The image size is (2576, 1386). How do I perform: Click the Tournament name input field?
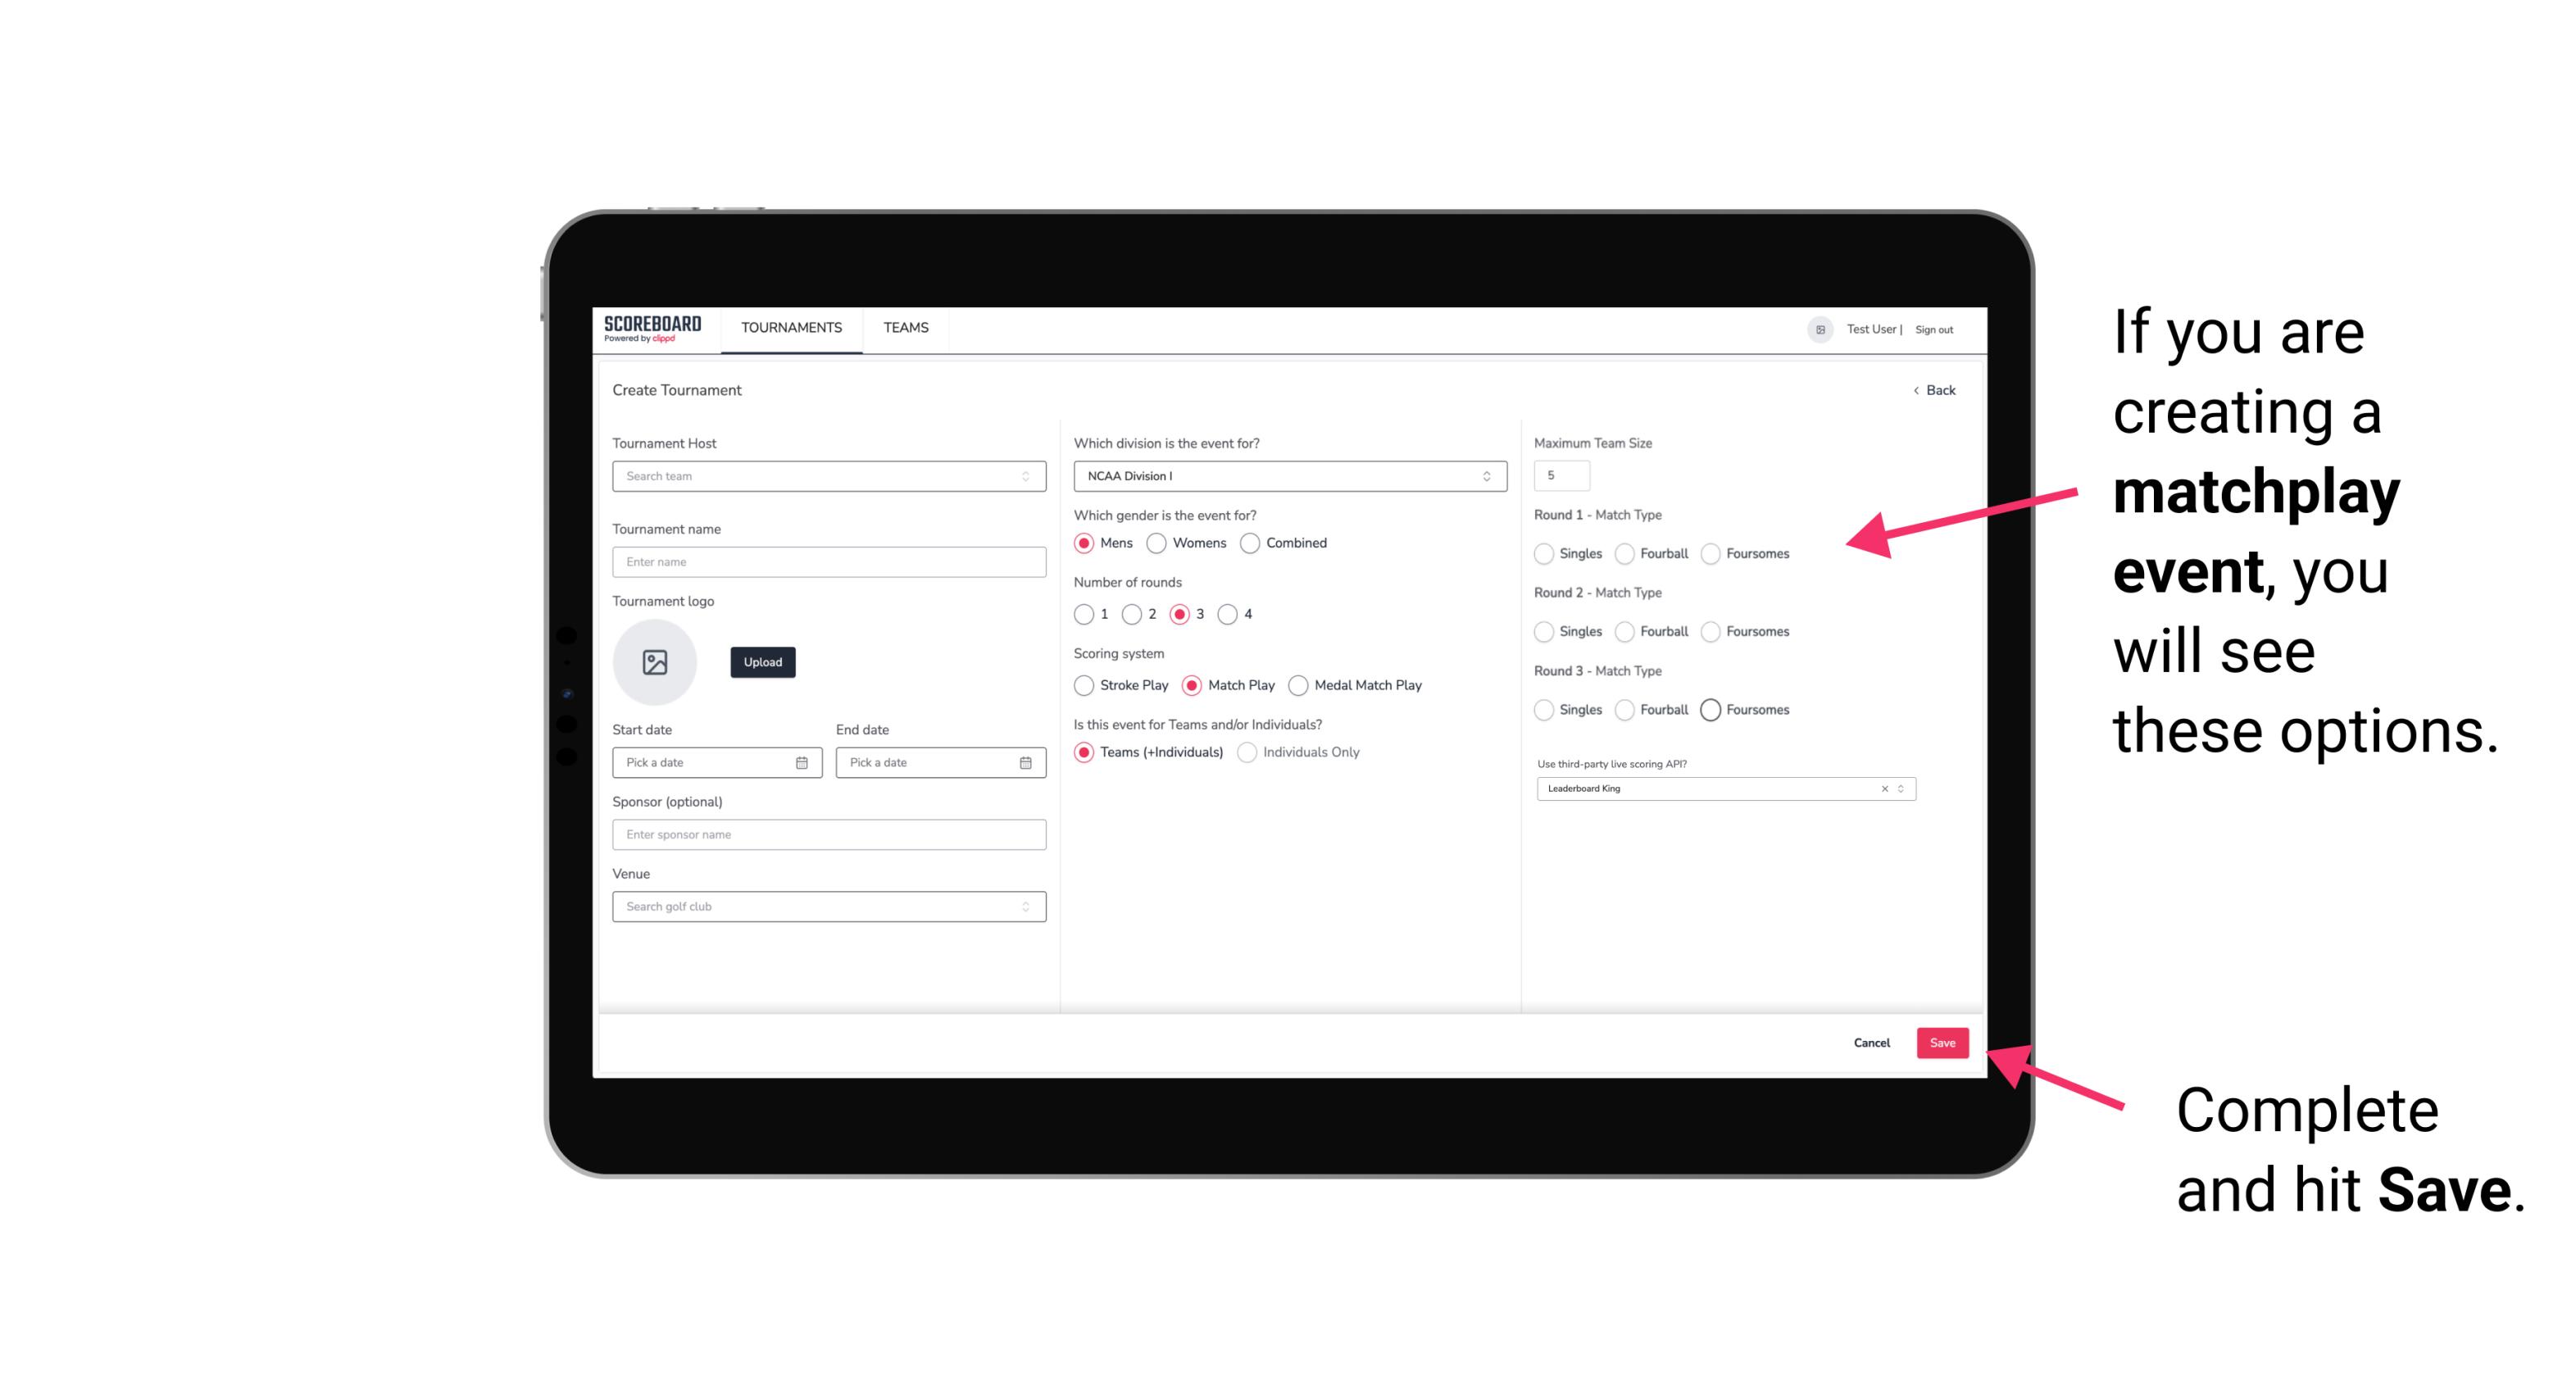tap(825, 561)
